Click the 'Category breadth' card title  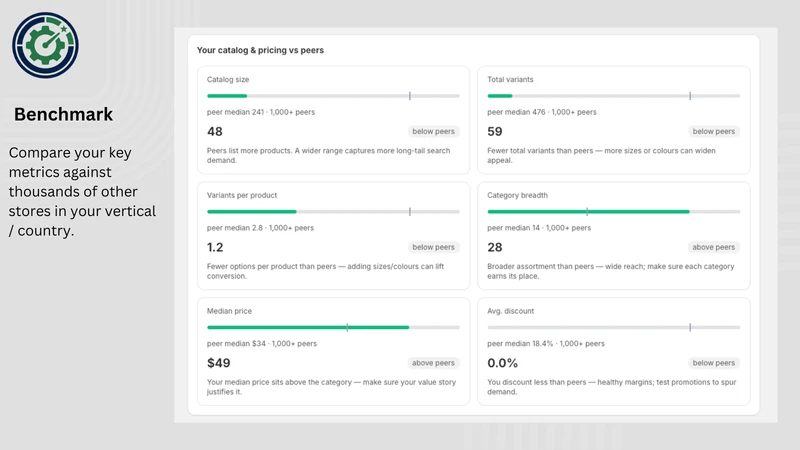click(x=517, y=195)
